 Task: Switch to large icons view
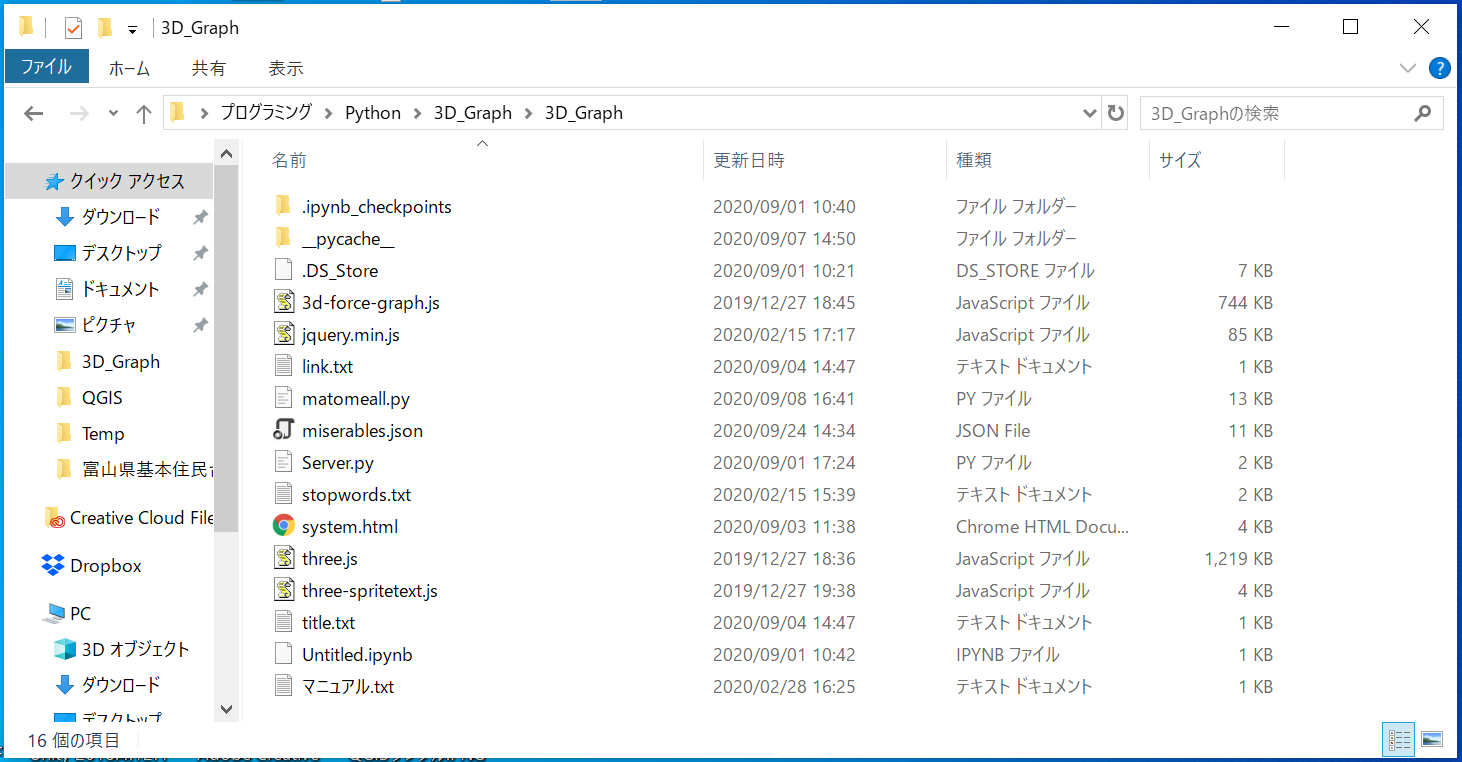pos(1432,739)
